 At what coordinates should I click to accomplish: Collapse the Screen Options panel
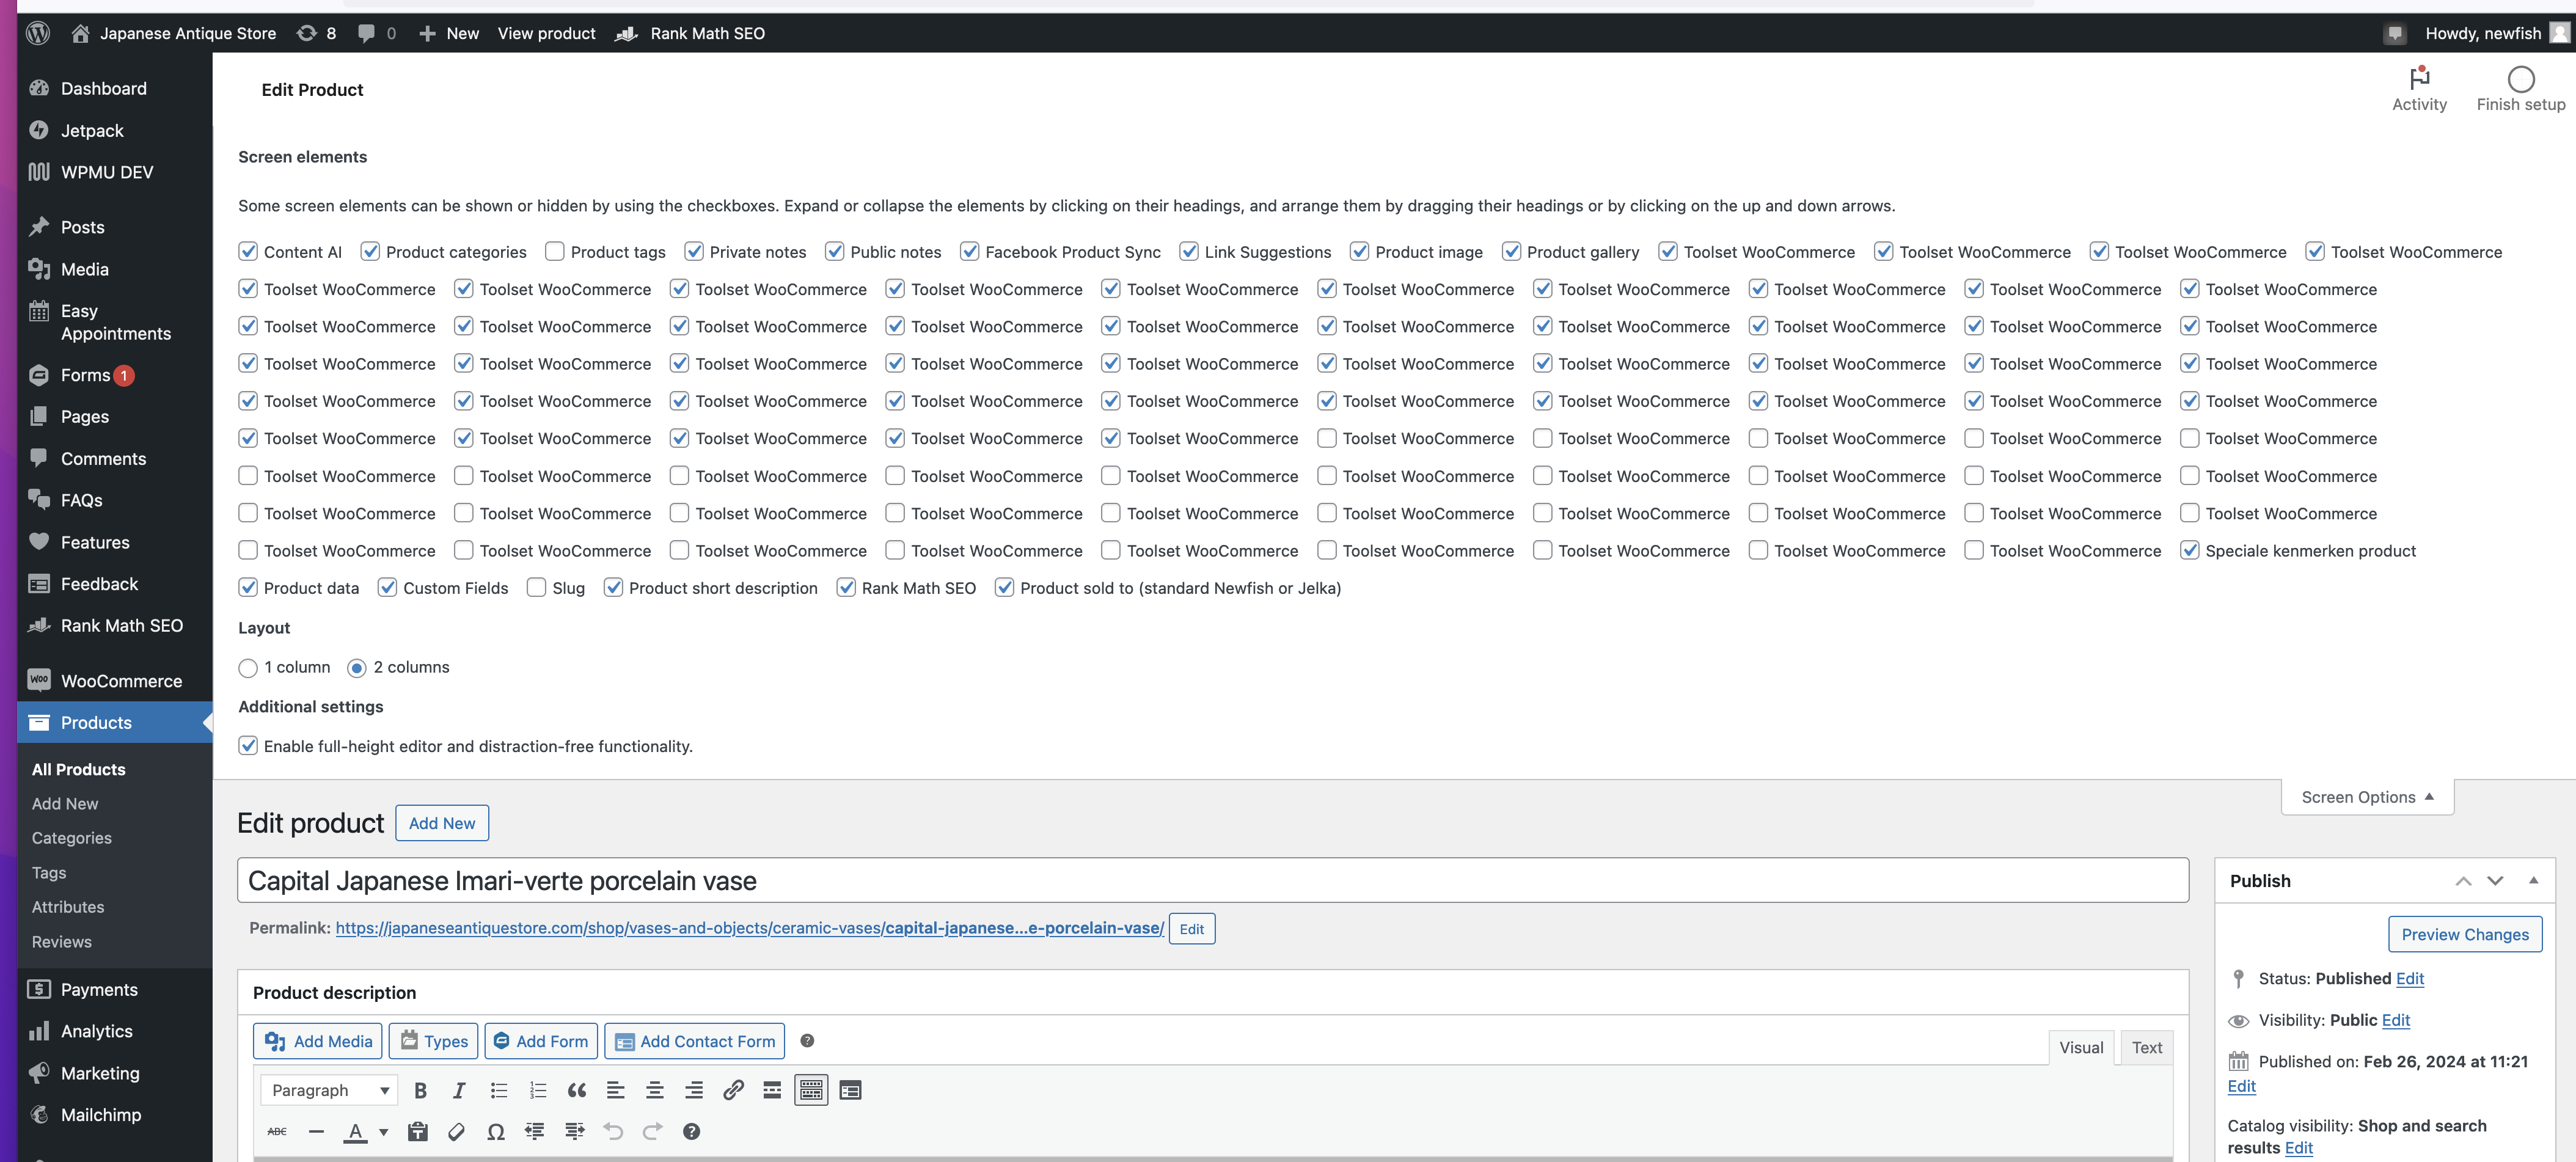[2366, 797]
